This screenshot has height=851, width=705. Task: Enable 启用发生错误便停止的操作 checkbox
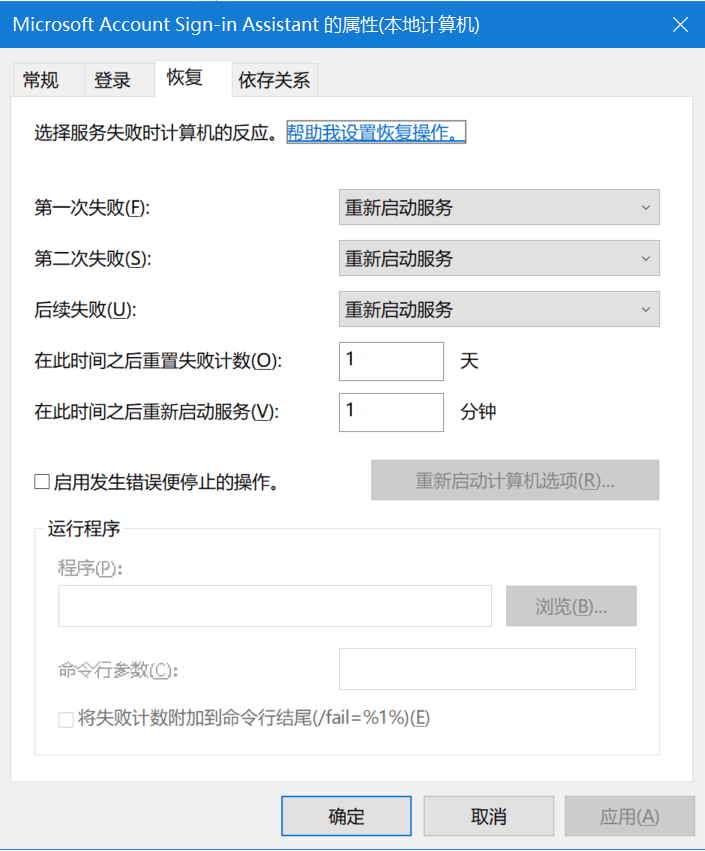[x=42, y=482]
